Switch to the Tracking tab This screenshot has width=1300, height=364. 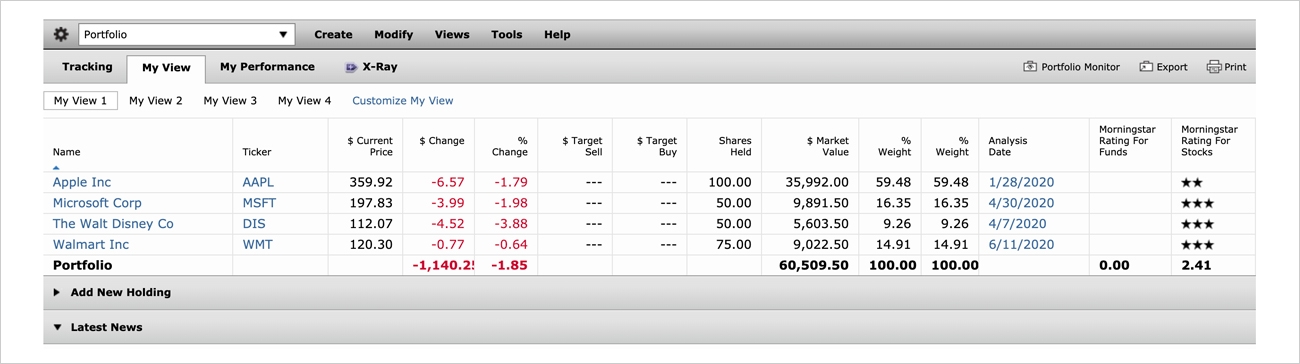coord(87,67)
